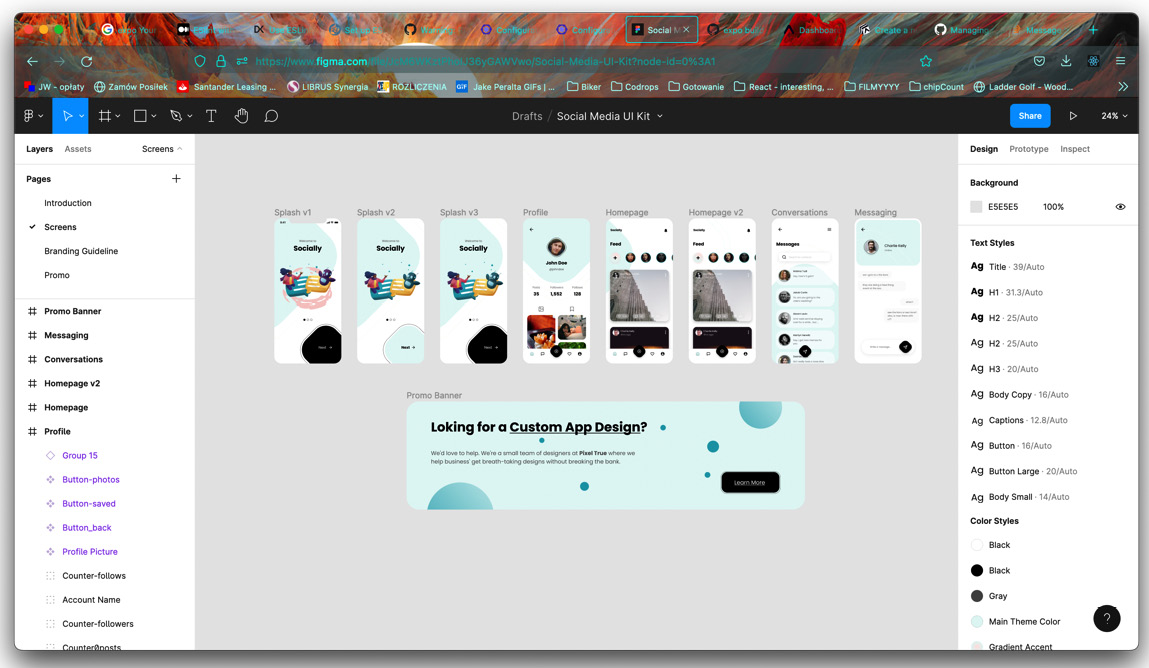Screen dimensions: 1149x668
Task: Open the Figma main menu
Action: [x=29, y=115]
